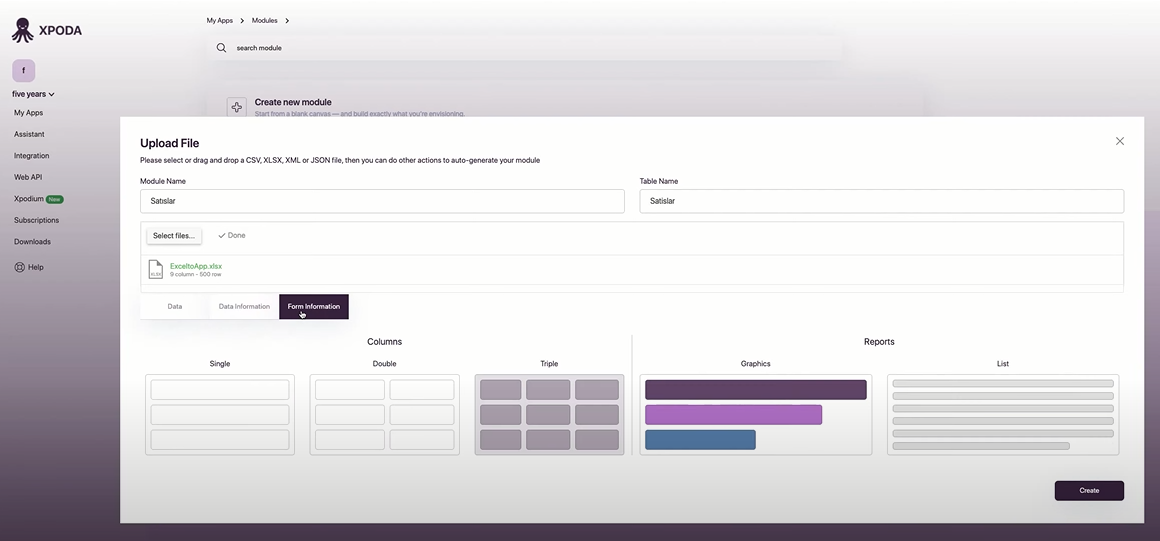The image size is (1160, 541).
Task: Close the Upload File dialog
Action: pos(1119,141)
